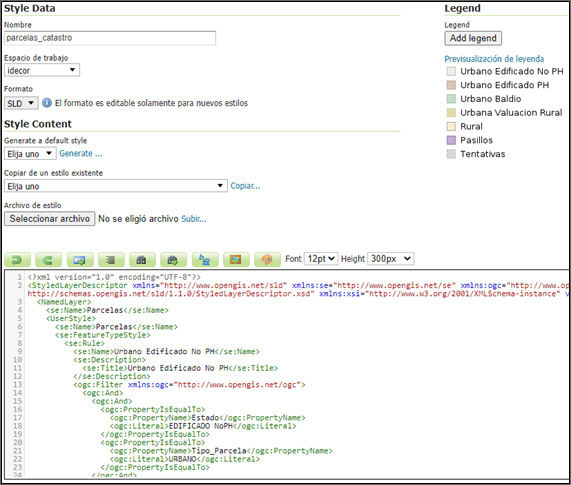571x485 pixels.
Task: Click the Pasillos purple legend swatch
Action: (x=451, y=140)
